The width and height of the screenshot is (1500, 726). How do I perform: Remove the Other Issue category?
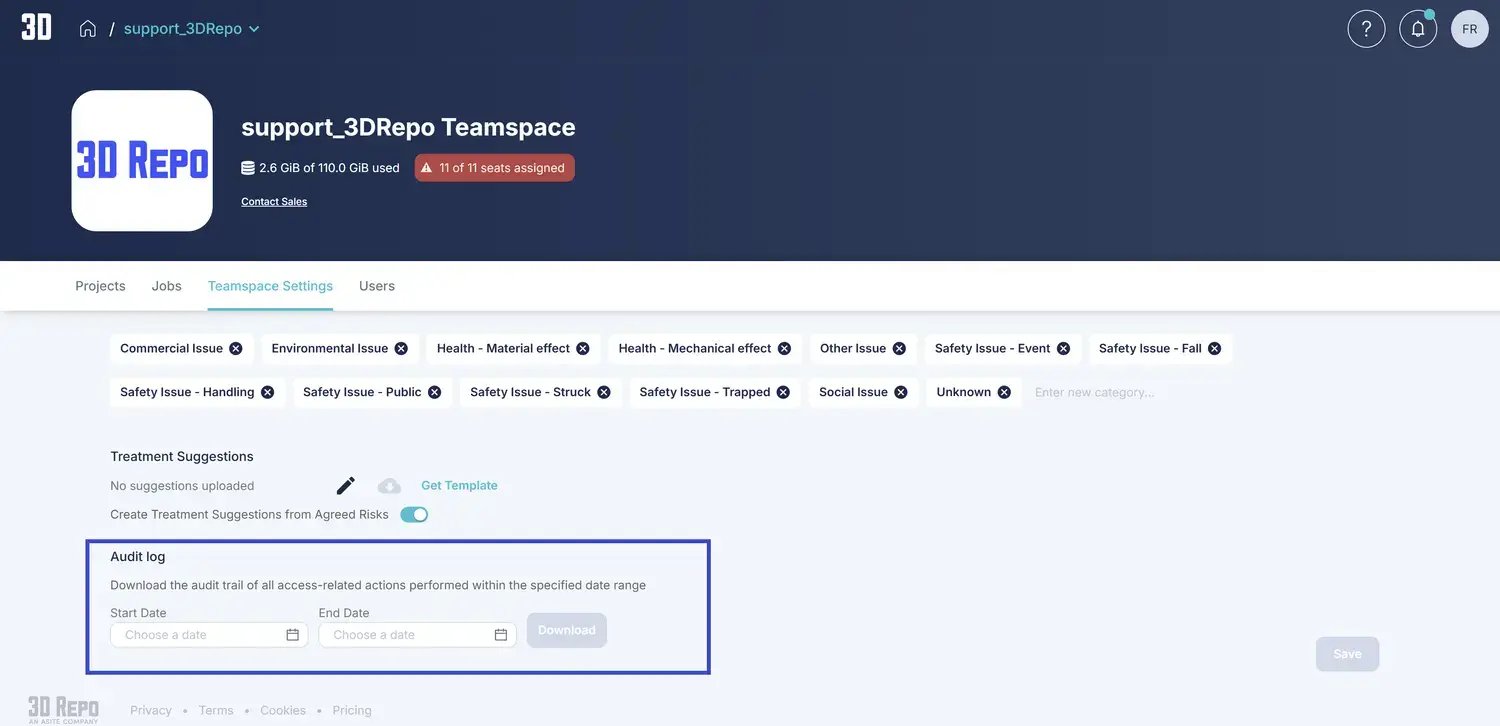pos(899,348)
